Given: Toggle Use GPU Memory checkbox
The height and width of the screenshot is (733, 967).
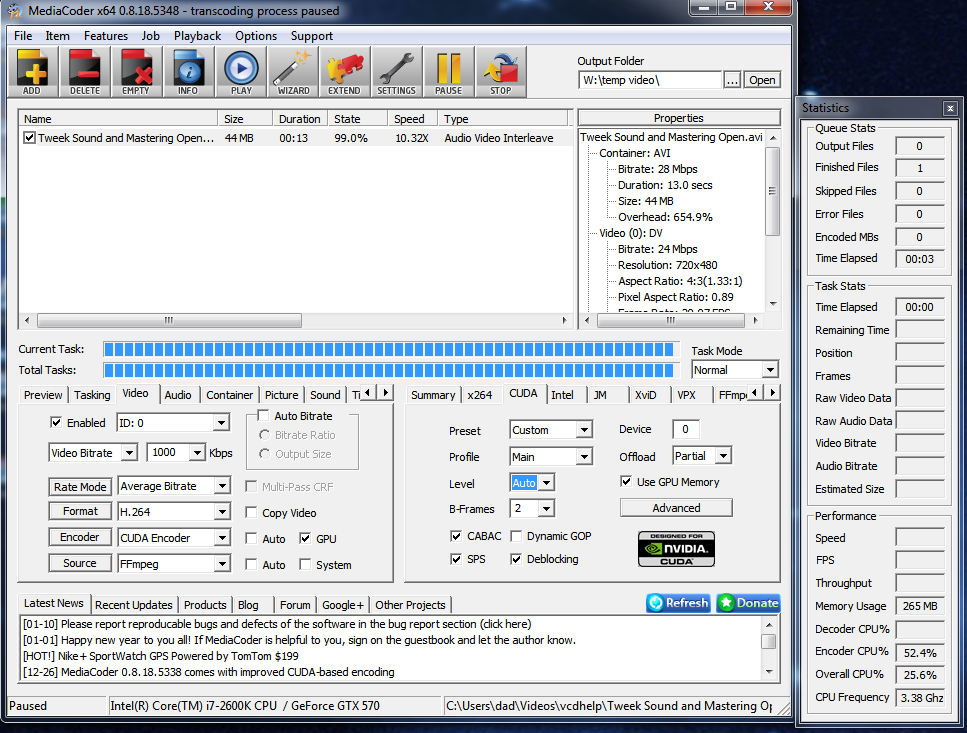Looking at the screenshot, I should 626,482.
